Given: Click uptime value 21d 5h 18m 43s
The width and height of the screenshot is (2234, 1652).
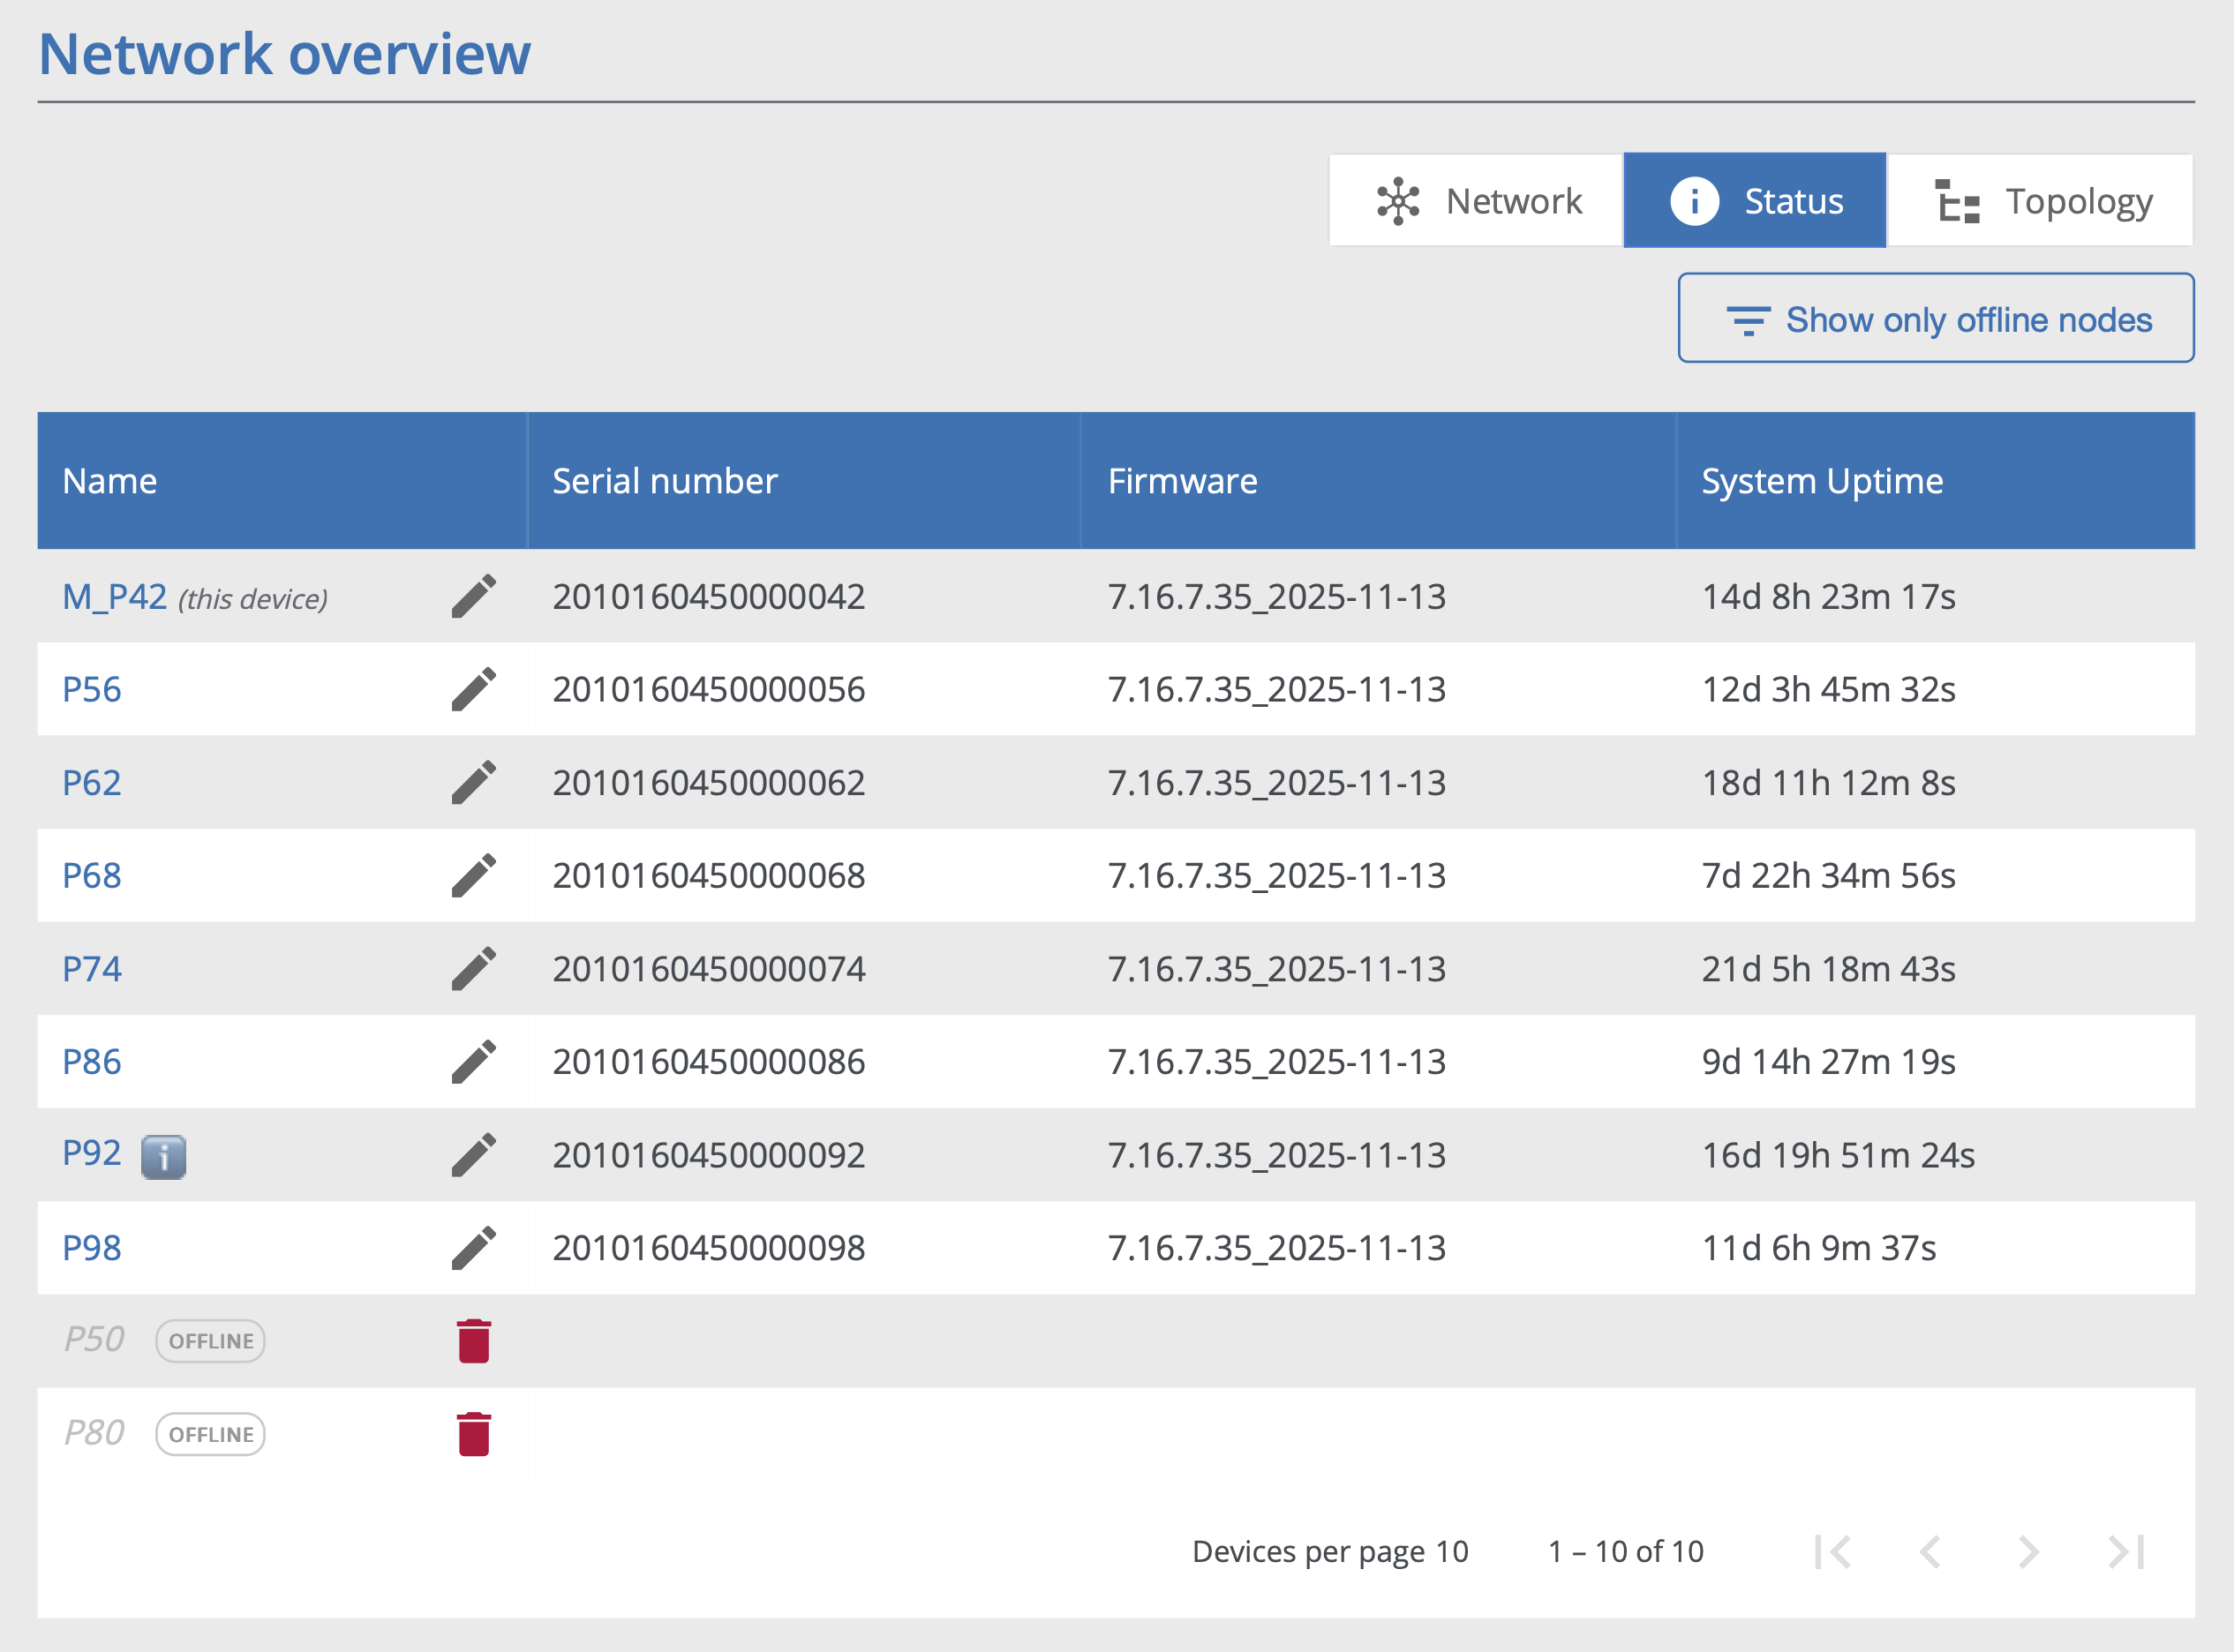Looking at the screenshot, I should [1829, 968].
